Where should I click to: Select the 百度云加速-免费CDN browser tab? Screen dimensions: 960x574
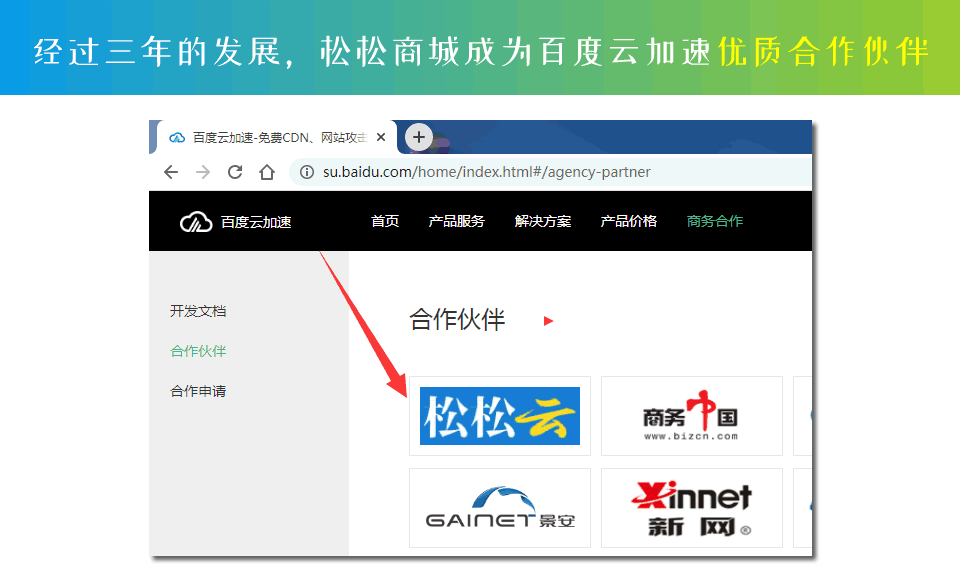point(277,137)
